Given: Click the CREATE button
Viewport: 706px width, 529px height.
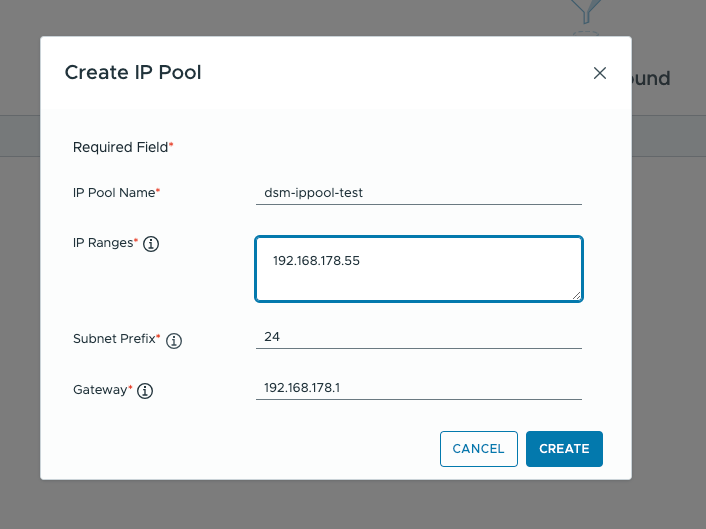Looking at the screenshot, I should click(564, 449).
